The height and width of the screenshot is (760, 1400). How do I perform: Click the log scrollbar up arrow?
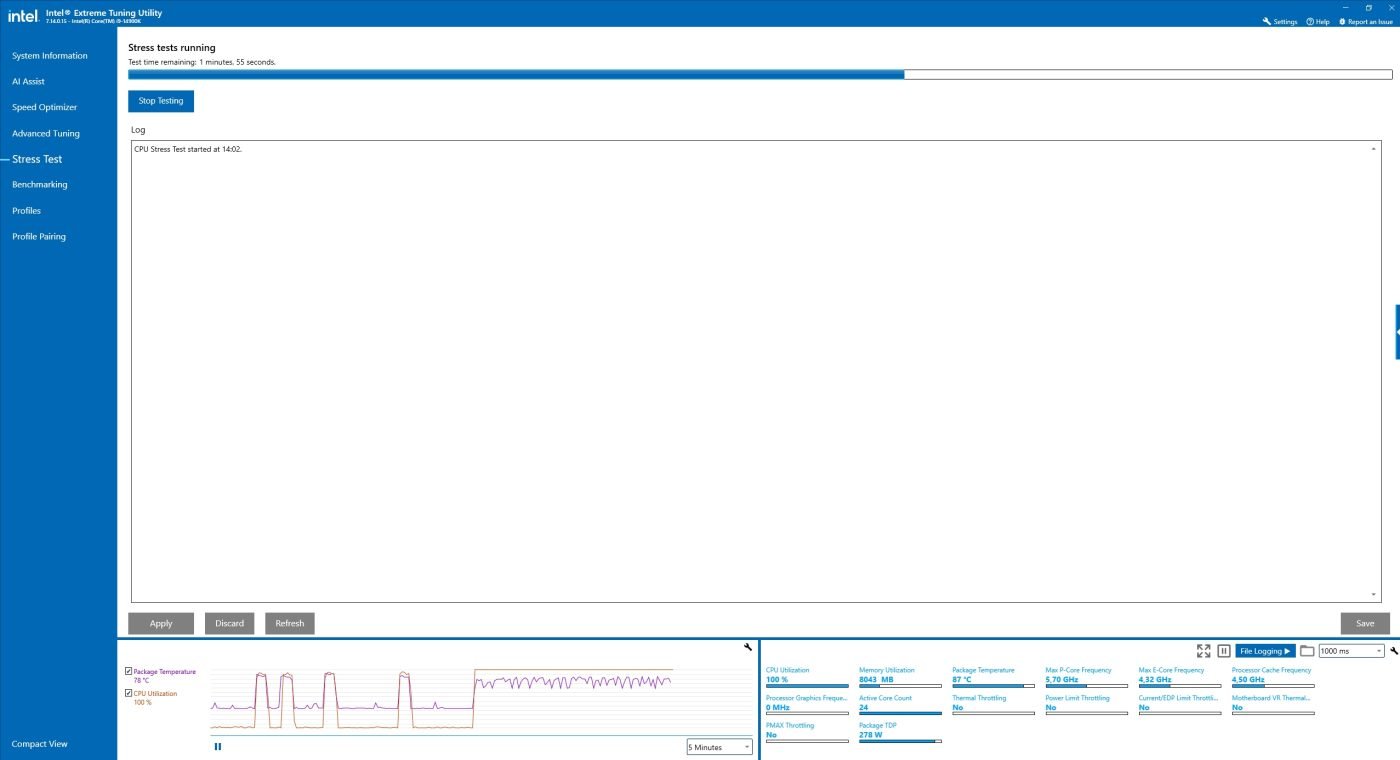(1373, 148)
